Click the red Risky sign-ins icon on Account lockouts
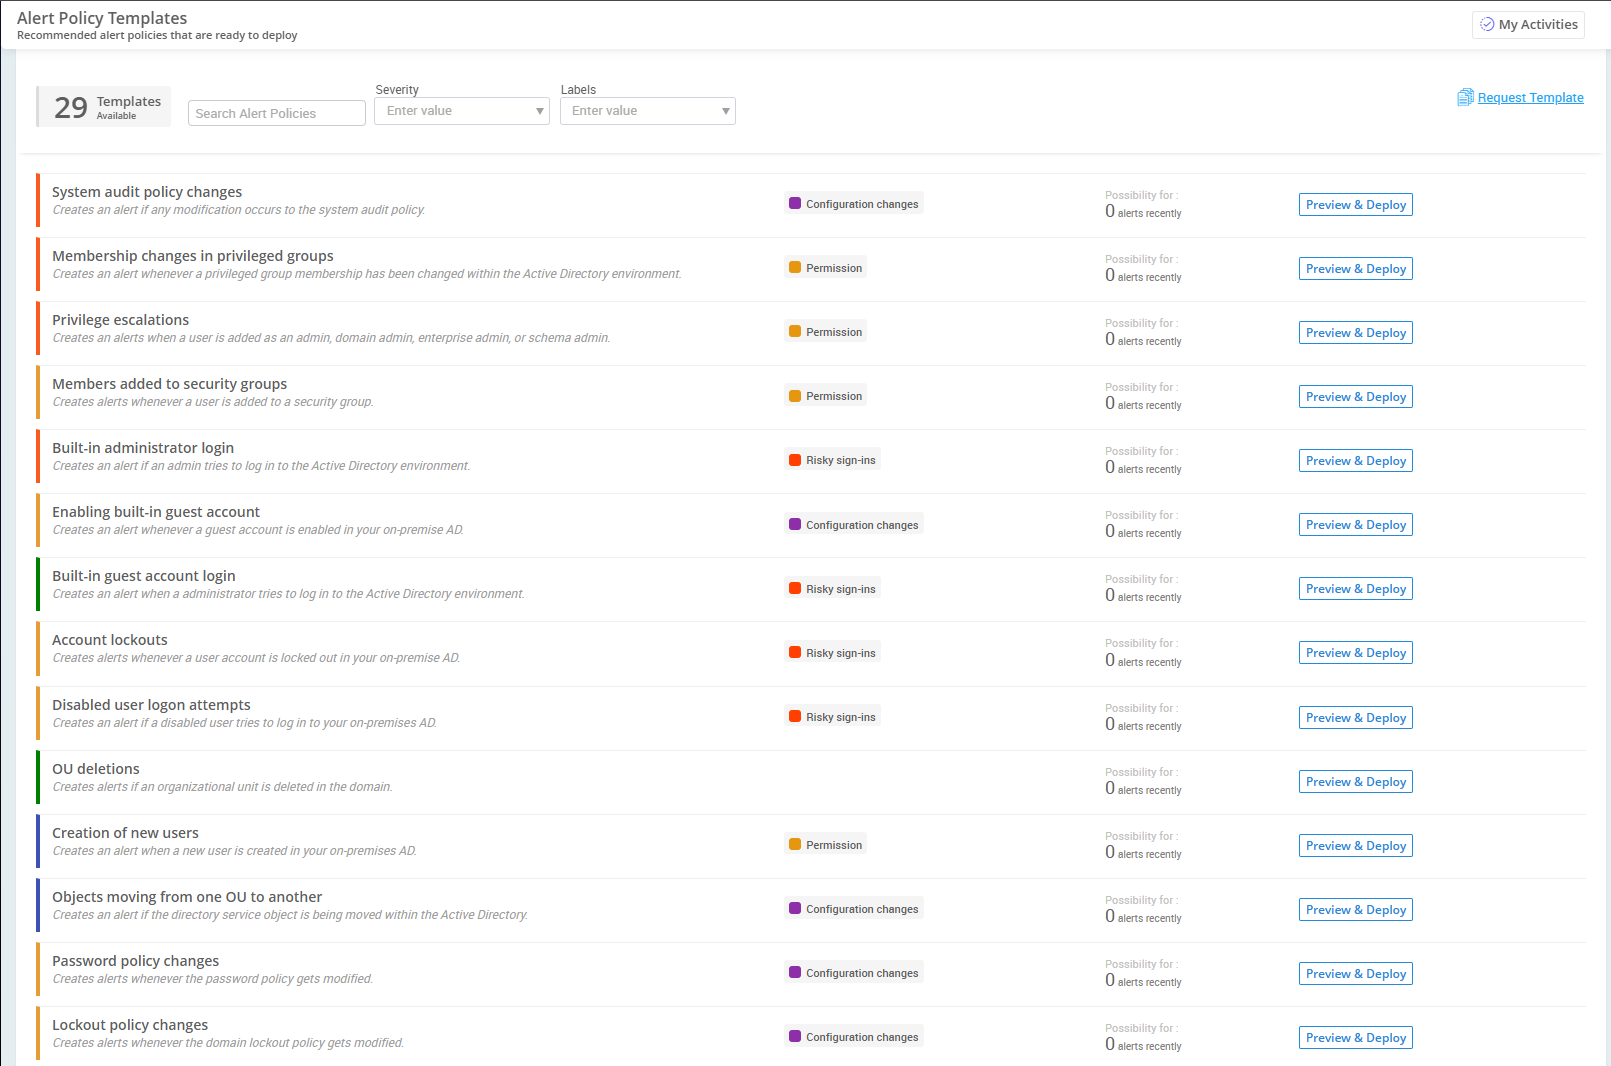This screenshot has width=1611, height=1066. 795,652
